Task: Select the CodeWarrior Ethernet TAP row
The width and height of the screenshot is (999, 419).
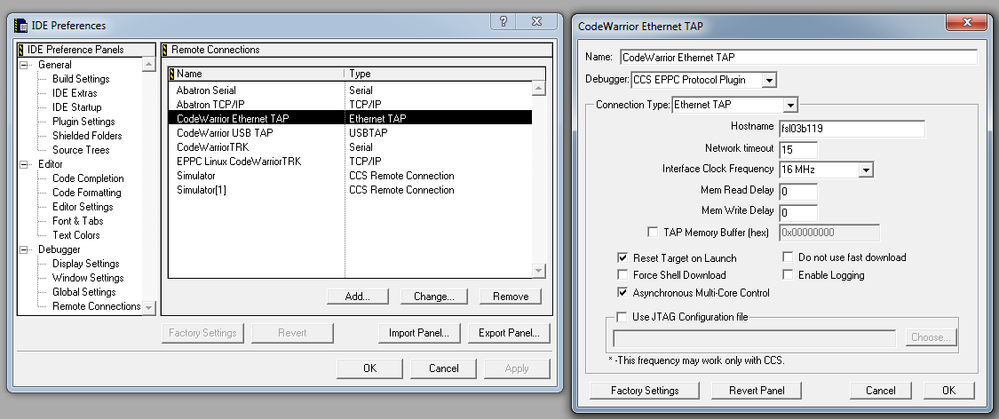Action: [350, 118]
